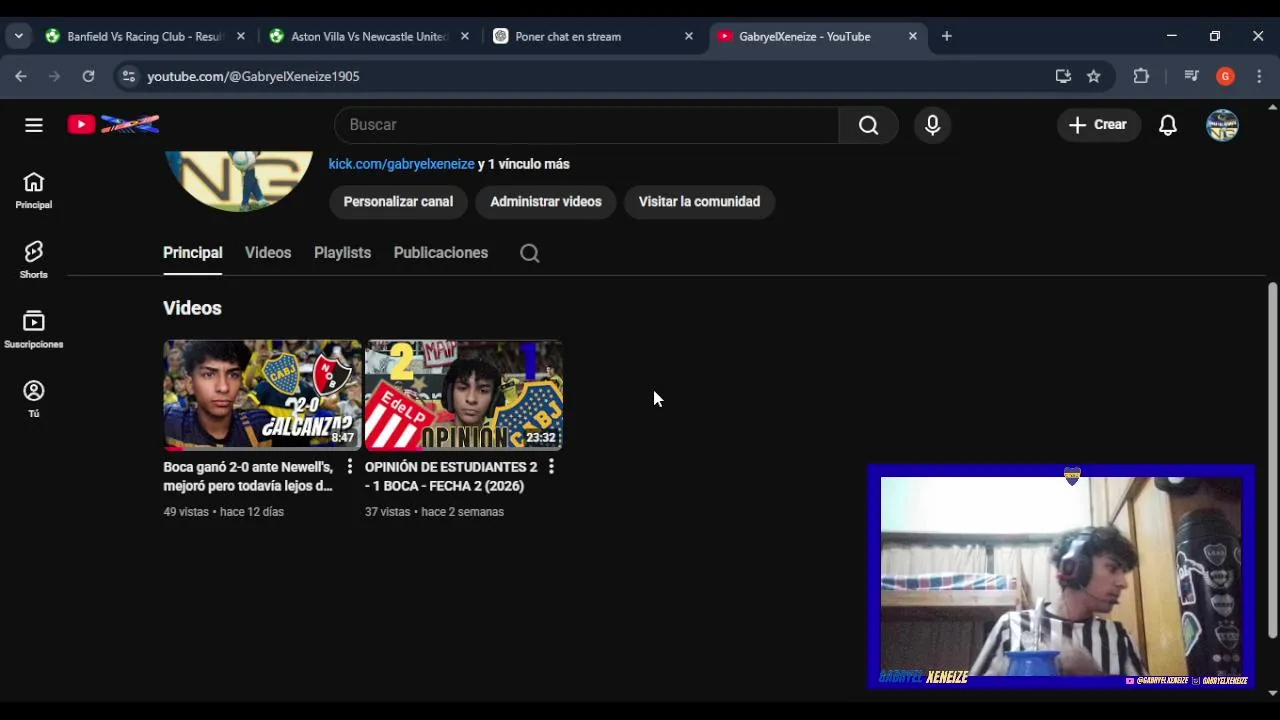Open a new browser tab

tap(946, 36)
